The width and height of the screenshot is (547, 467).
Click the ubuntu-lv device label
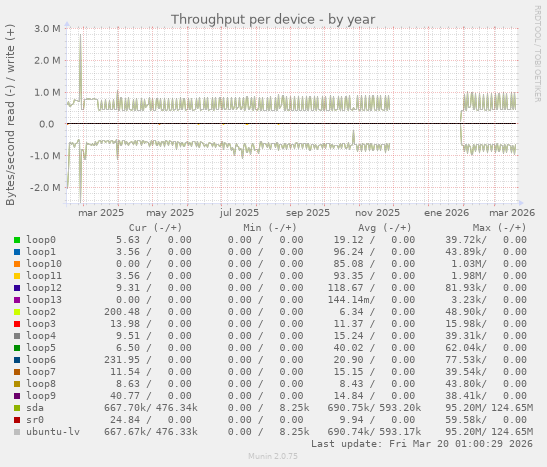pos(53,432)
